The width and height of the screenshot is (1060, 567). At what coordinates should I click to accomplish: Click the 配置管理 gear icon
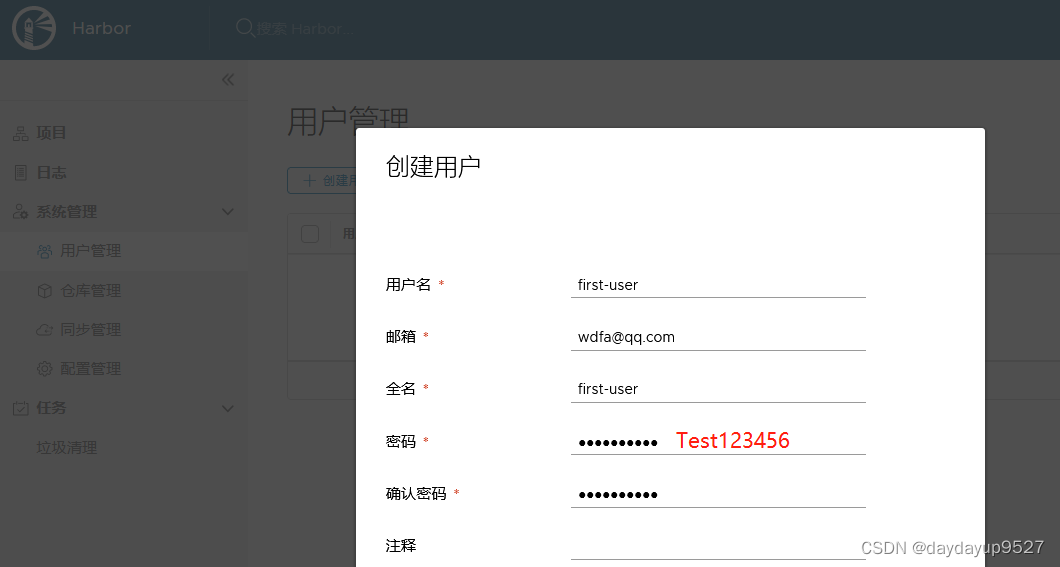click(45, 369)
